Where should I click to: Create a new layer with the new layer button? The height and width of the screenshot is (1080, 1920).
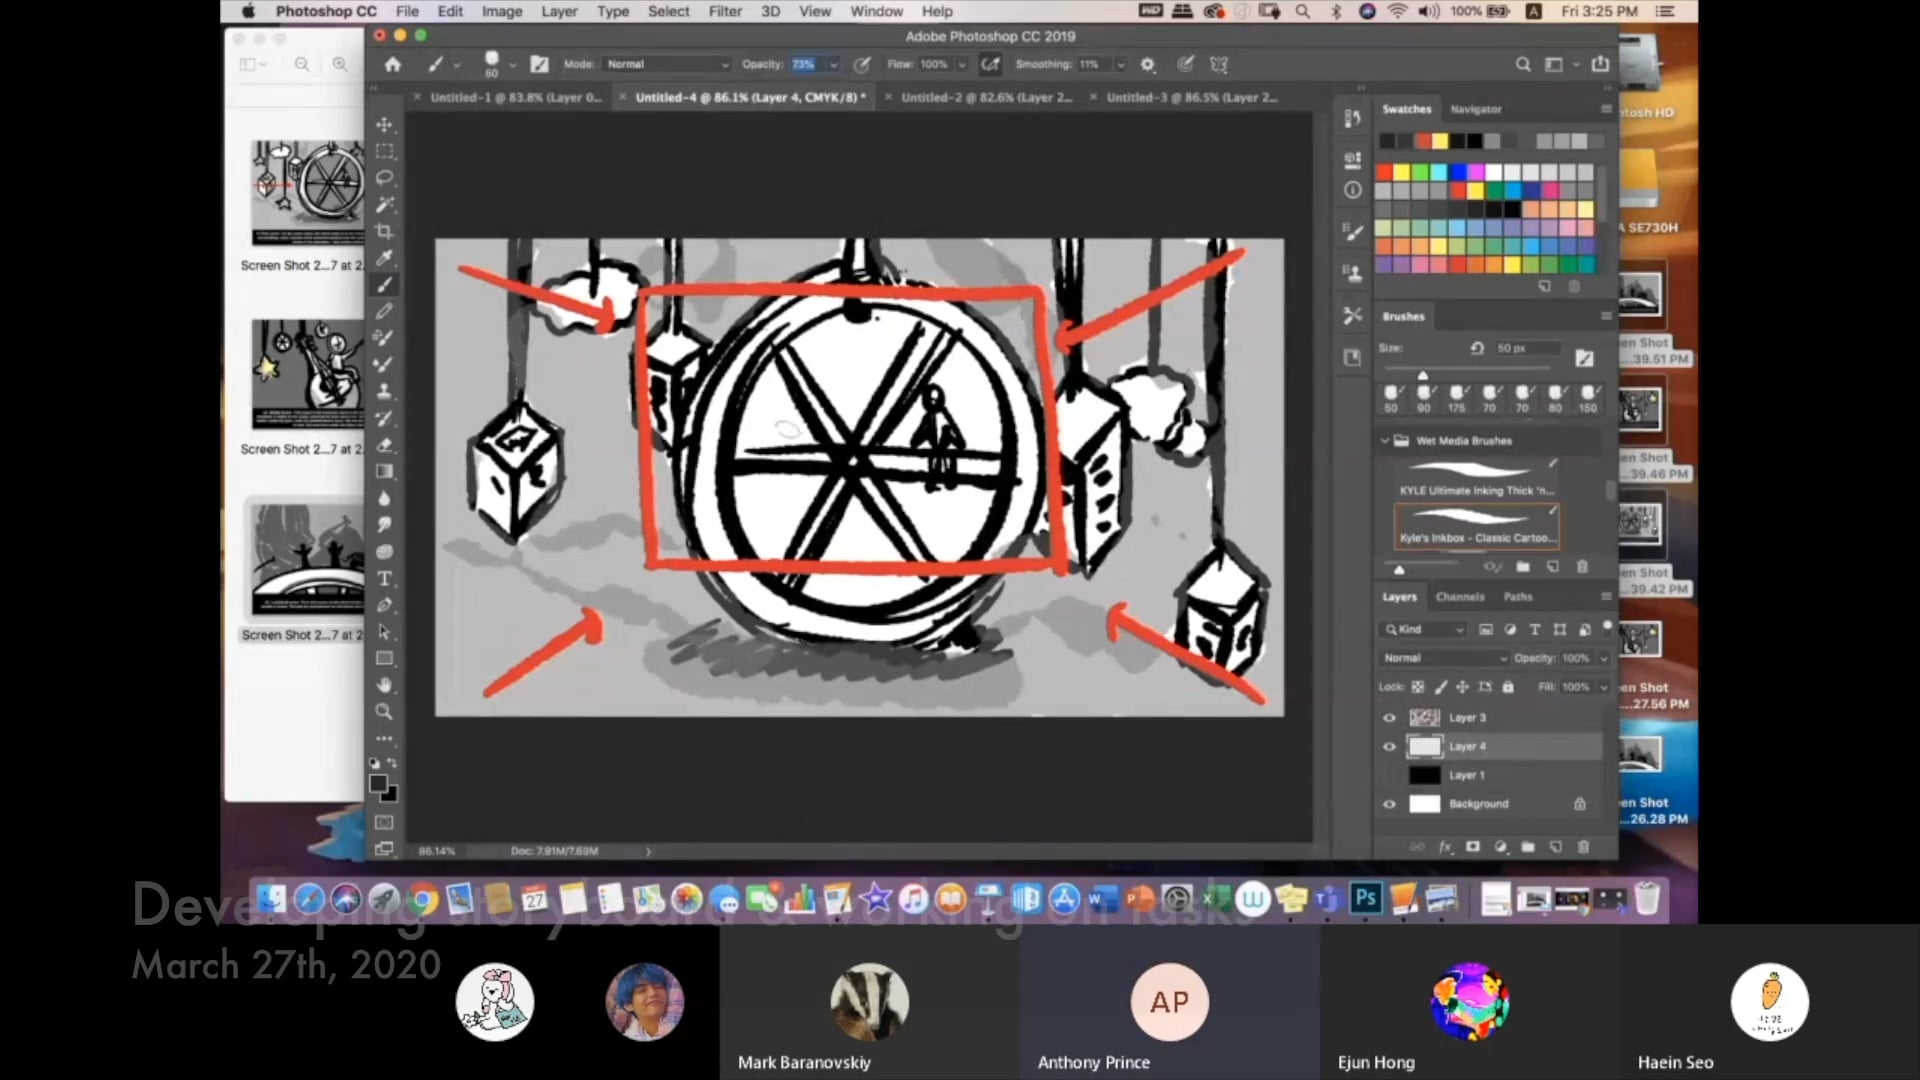(1556, 846)
